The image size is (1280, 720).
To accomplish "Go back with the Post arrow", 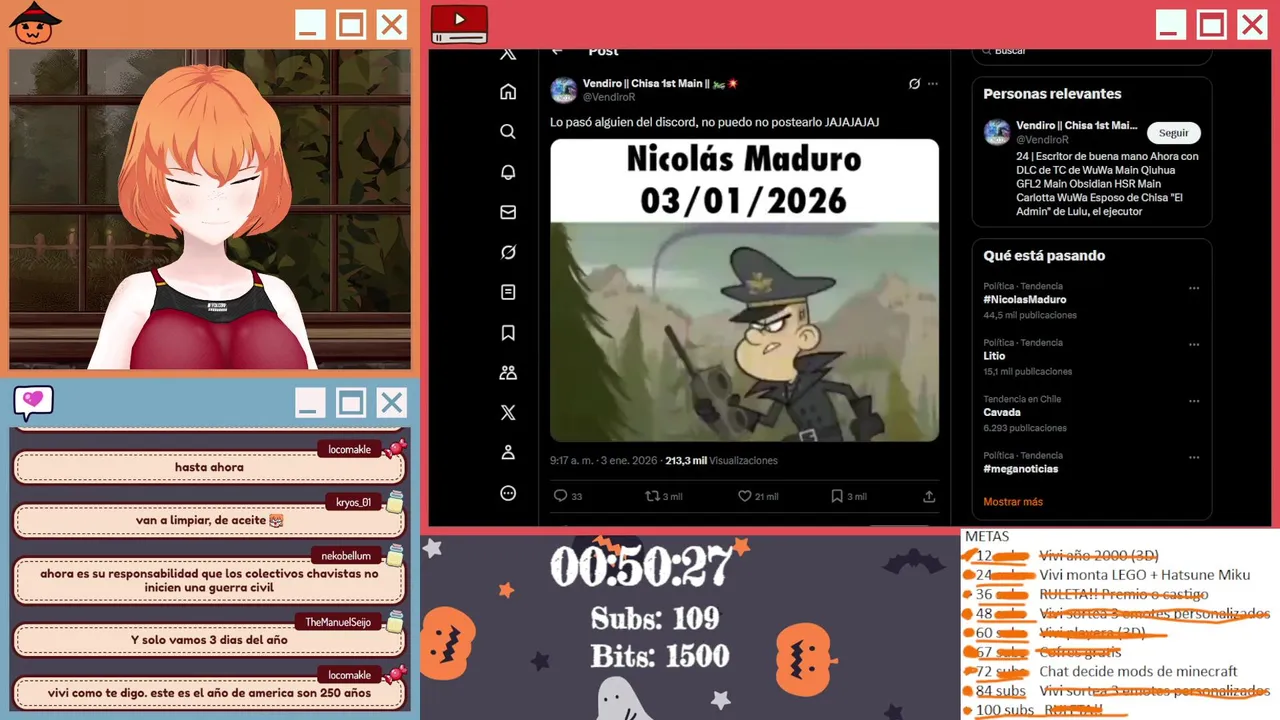I will [x=558, y=52].
